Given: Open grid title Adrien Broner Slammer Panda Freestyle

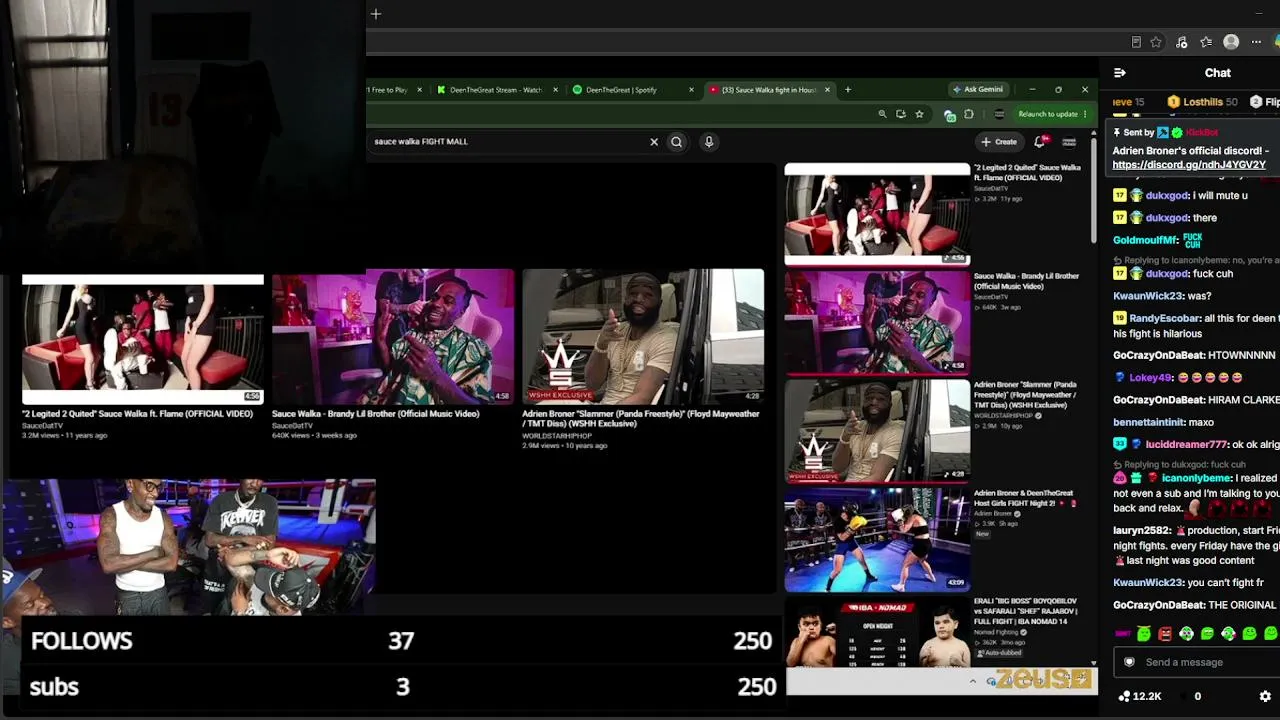Looking at the screenshot, I should 640,418.
